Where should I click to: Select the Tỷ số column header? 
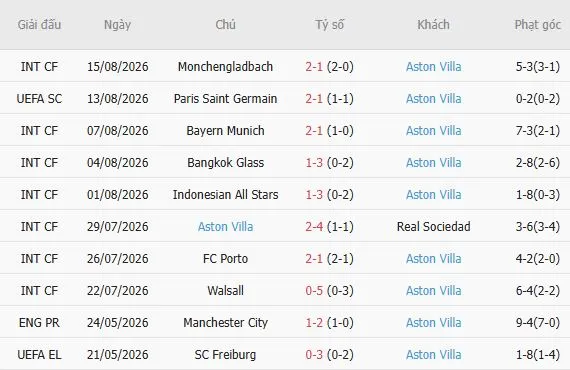329,25
